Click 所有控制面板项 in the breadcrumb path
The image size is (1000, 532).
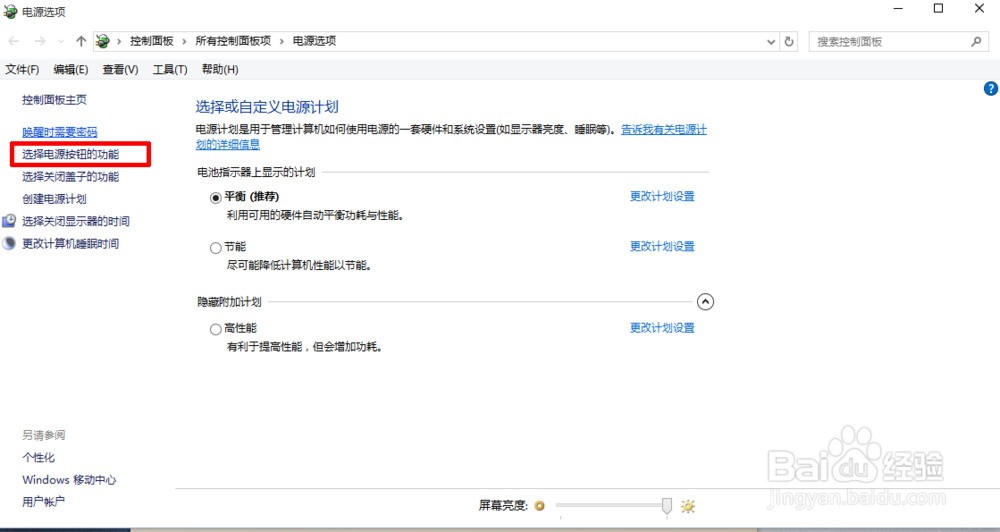[233, 41]
